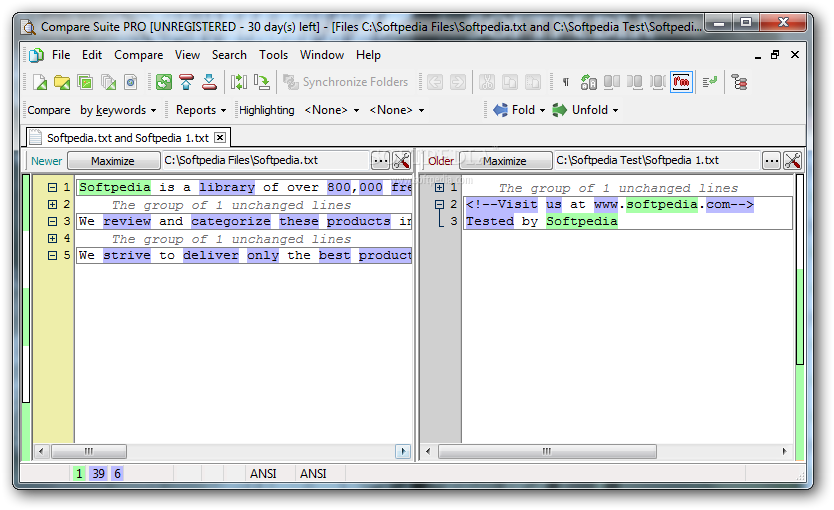Open the Edit menu
Screen dimensions: 834x510
92,55
